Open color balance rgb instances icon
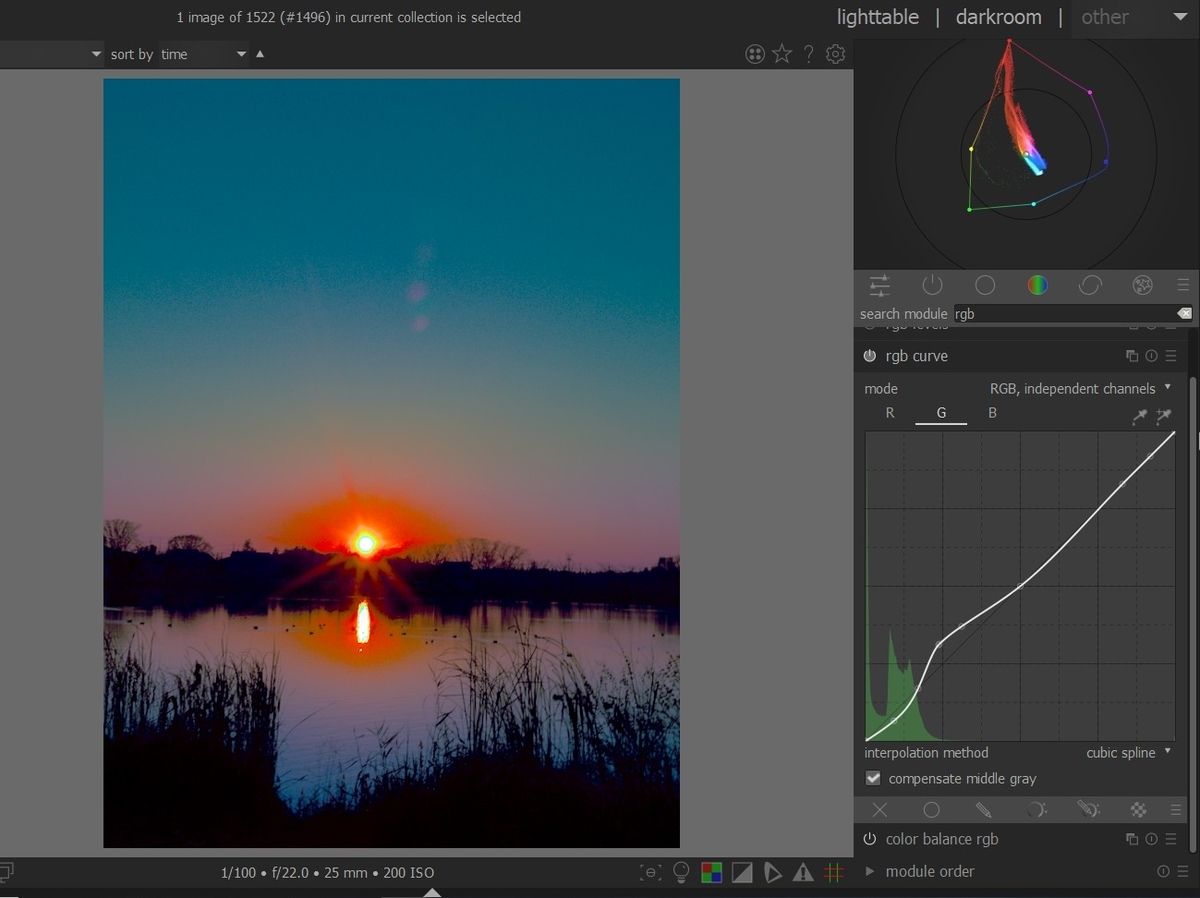The image size is (1200, 898). [x=1132, y=839]
